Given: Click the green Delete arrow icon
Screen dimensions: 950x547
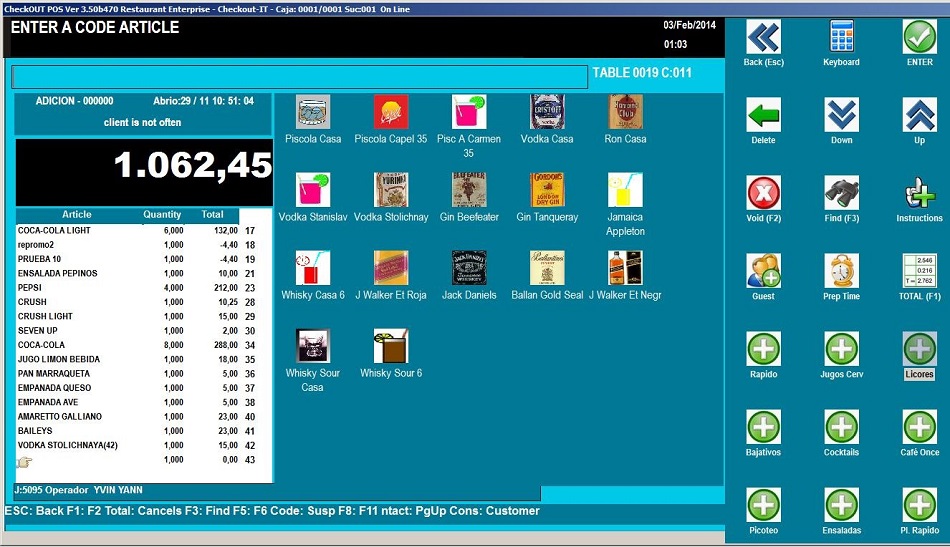Looking at the screenshot, I should (764, 115).
